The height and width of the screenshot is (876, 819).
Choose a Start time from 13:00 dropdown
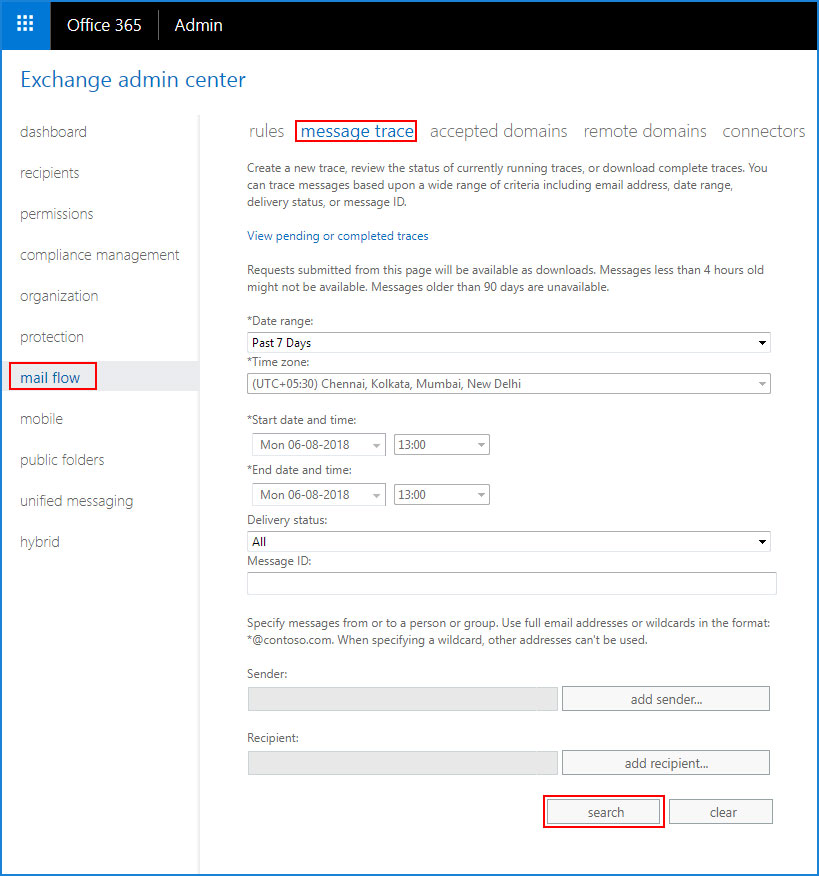[x=441, y=445]
